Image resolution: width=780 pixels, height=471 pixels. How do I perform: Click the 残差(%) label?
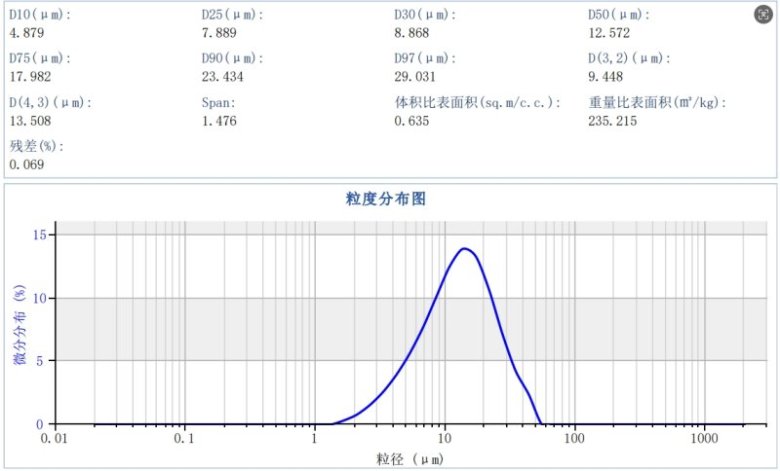click(36, 147)
